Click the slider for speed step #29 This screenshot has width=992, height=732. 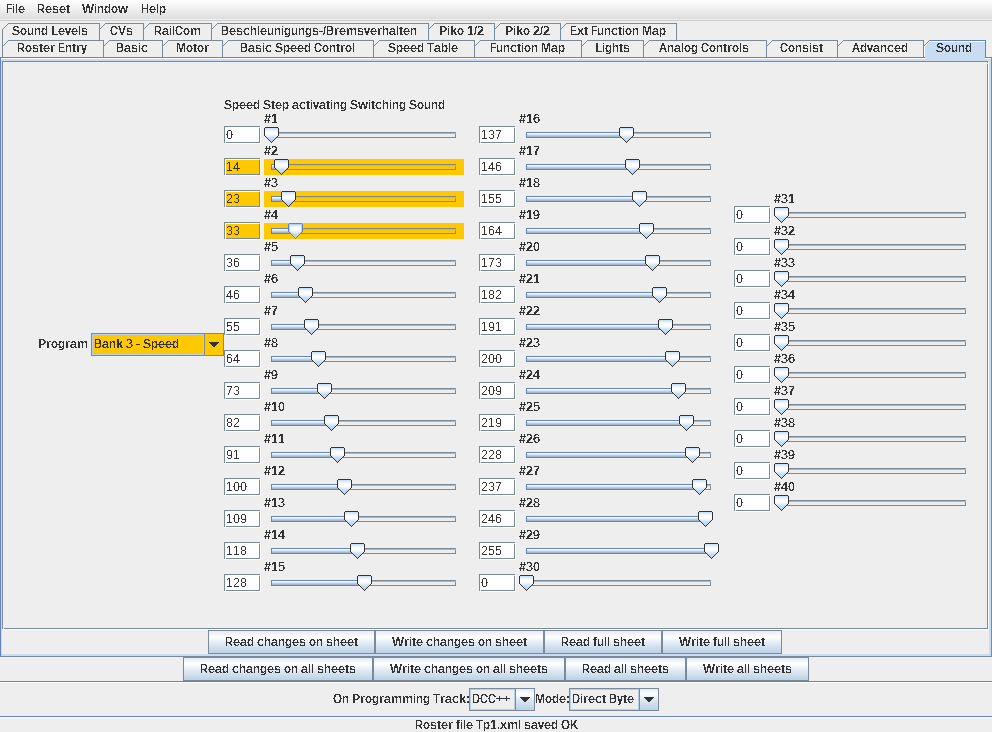pyautogui.click(x=618, y=551)
